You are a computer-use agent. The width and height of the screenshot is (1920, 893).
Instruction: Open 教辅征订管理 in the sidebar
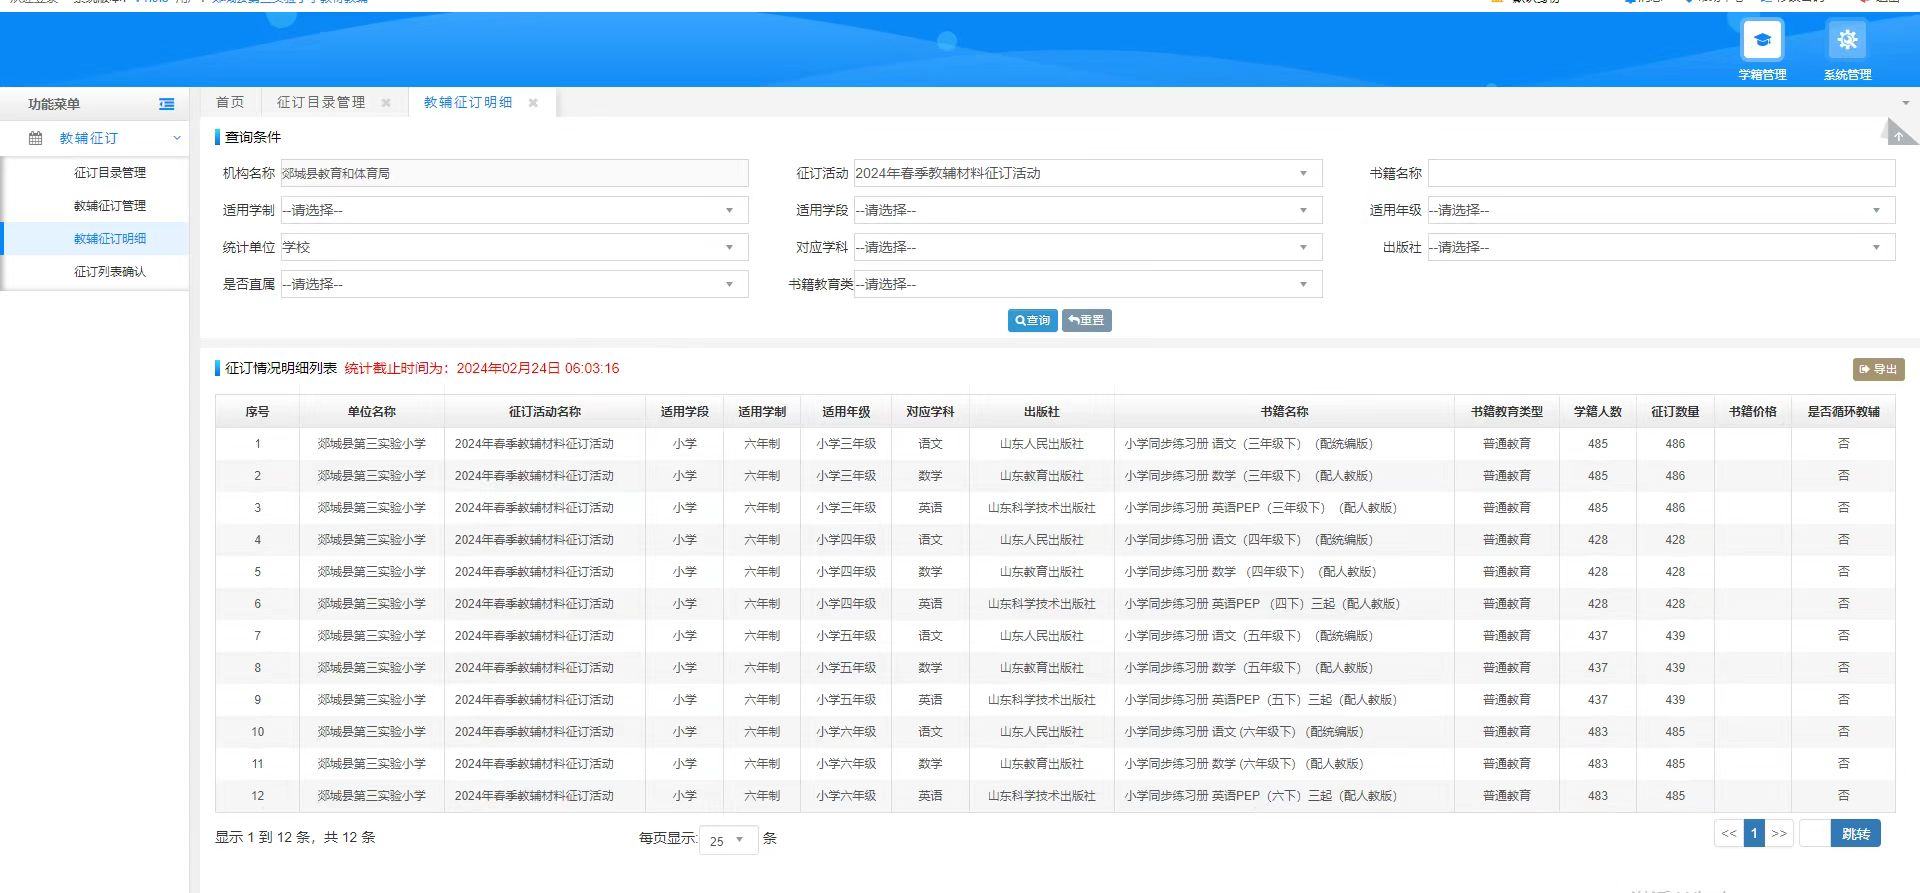pyautogui.click(x=110, y=206)
